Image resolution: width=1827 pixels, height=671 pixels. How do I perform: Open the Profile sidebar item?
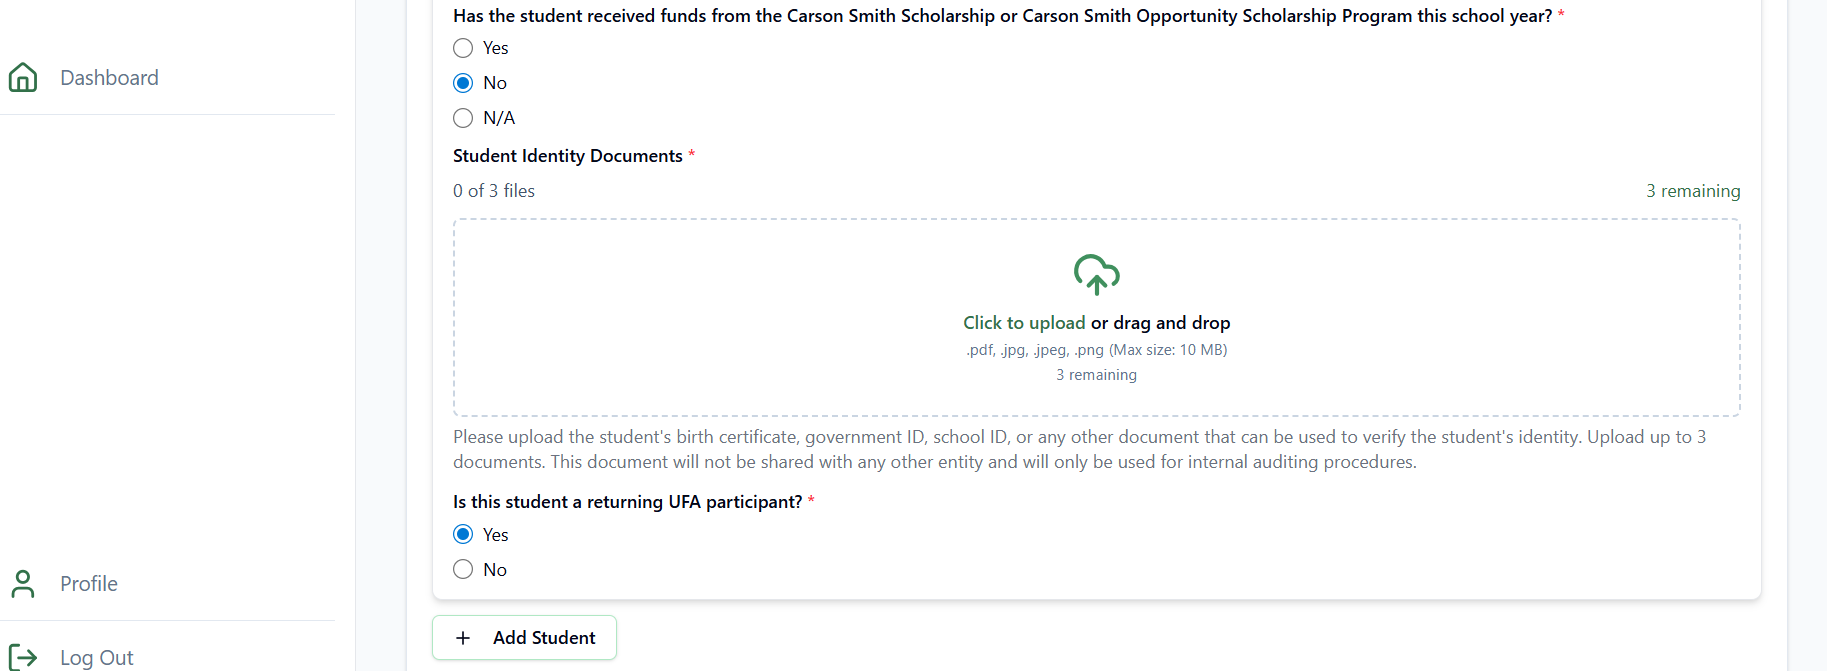pyautogui.click(x=89, y=584)
